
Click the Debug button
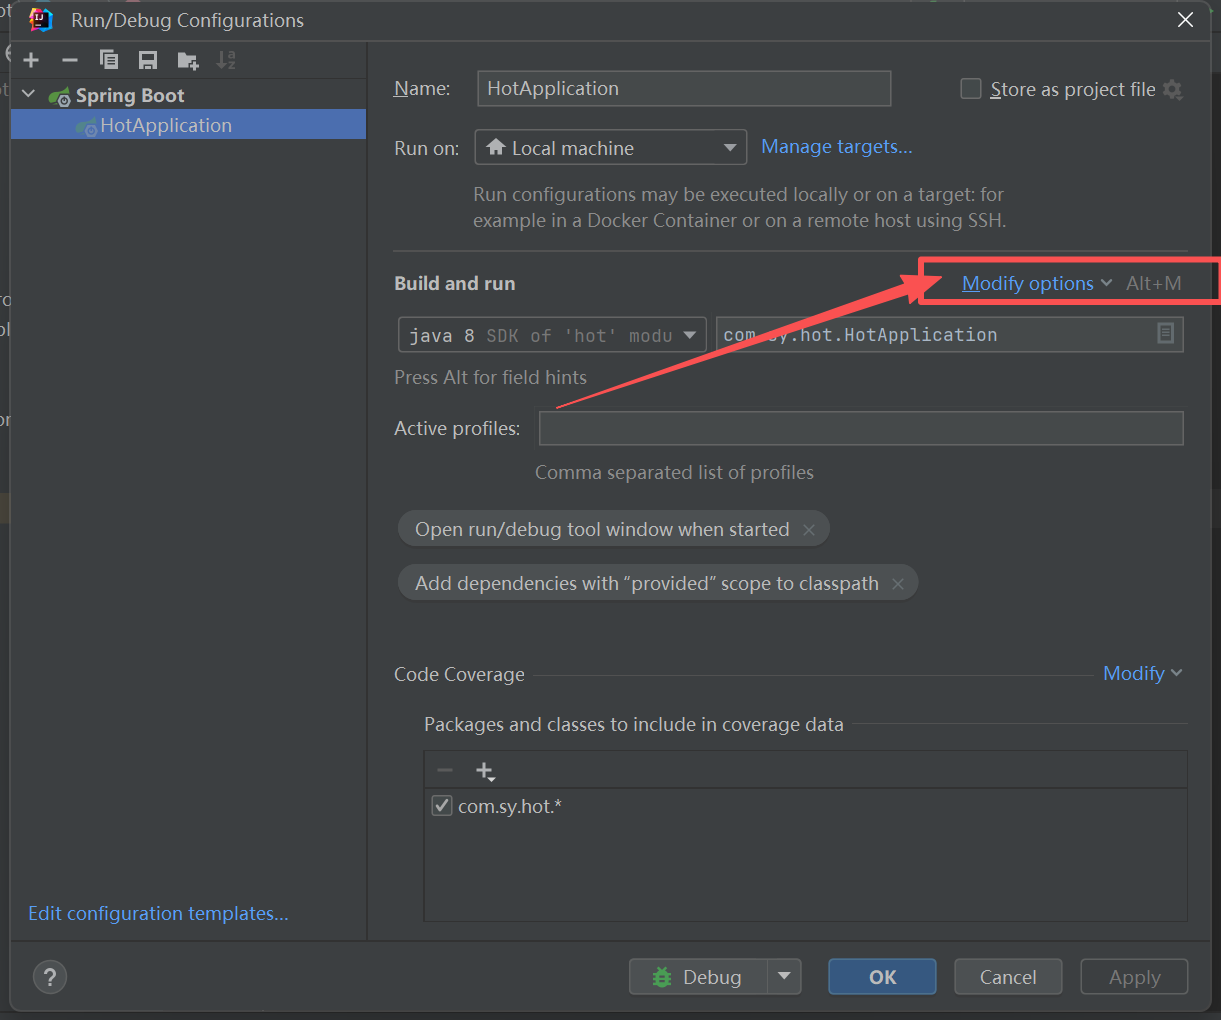pyautogui.click(x=698, y=977)
